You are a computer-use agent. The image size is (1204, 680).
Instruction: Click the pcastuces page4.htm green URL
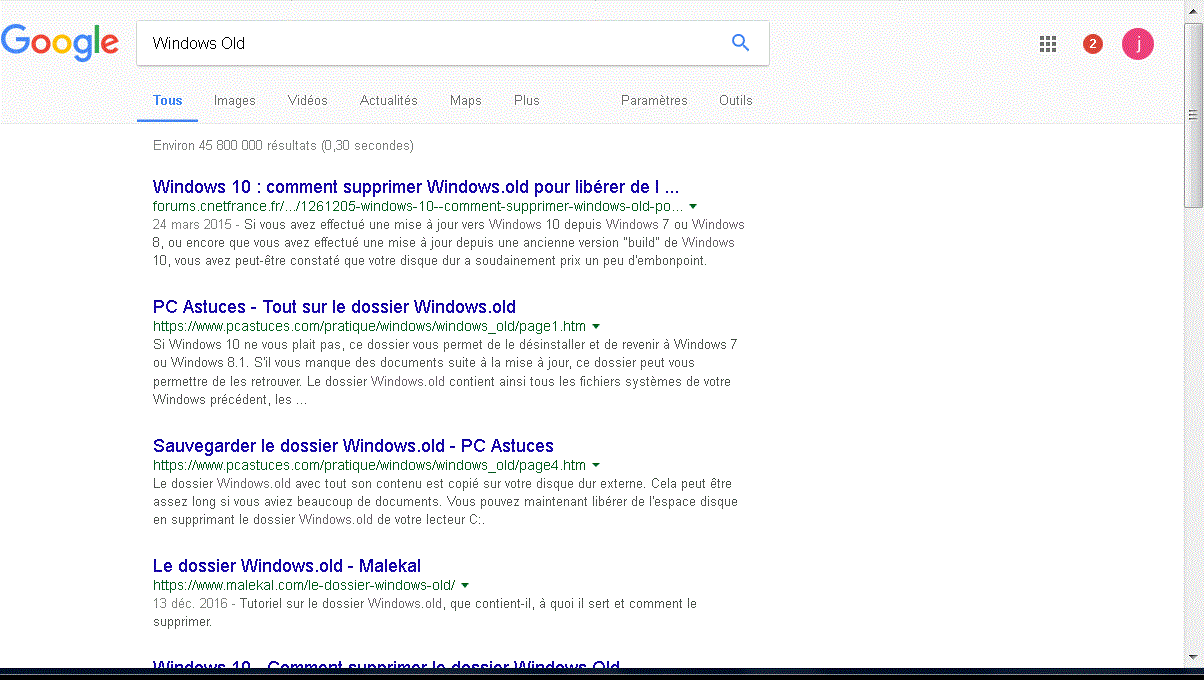(x=369, y=465)
